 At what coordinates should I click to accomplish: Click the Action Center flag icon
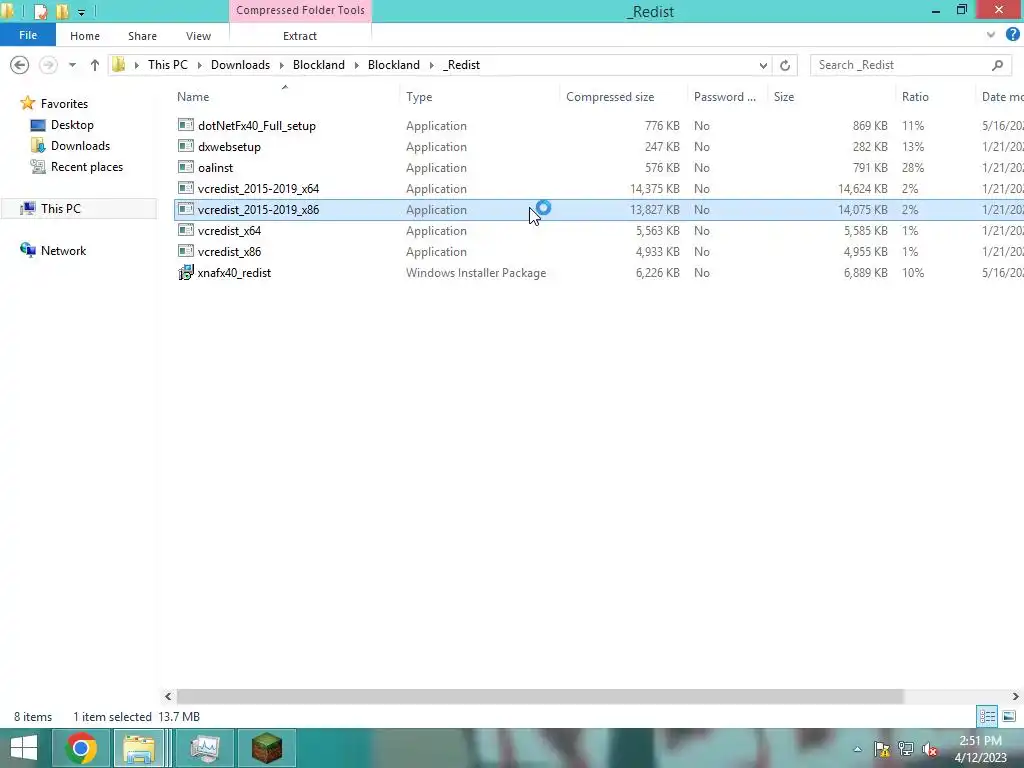(882, 749)
